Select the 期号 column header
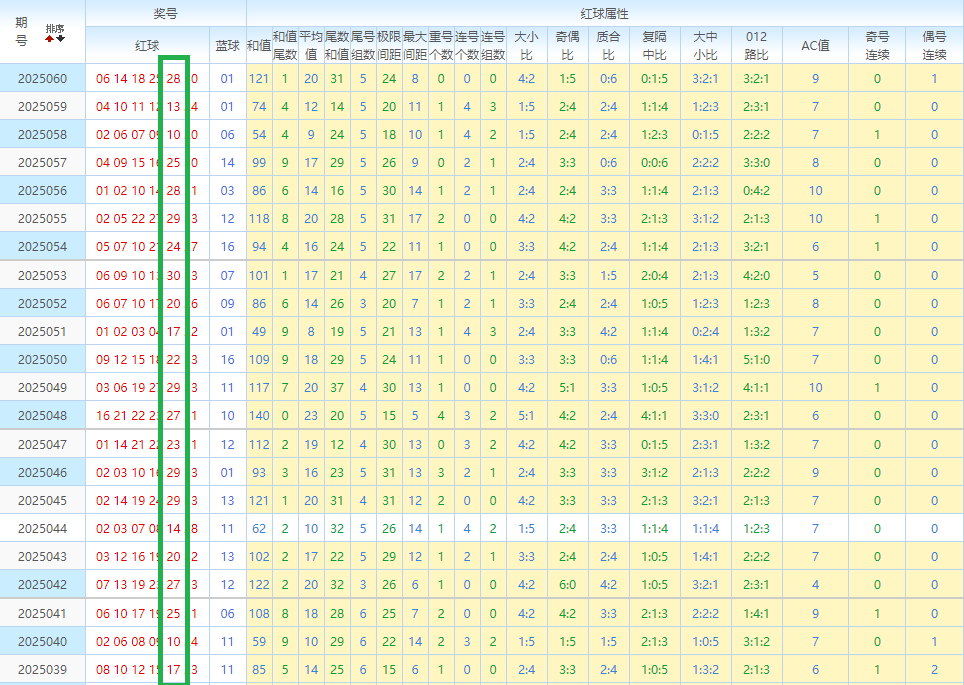 click(22, 32)
